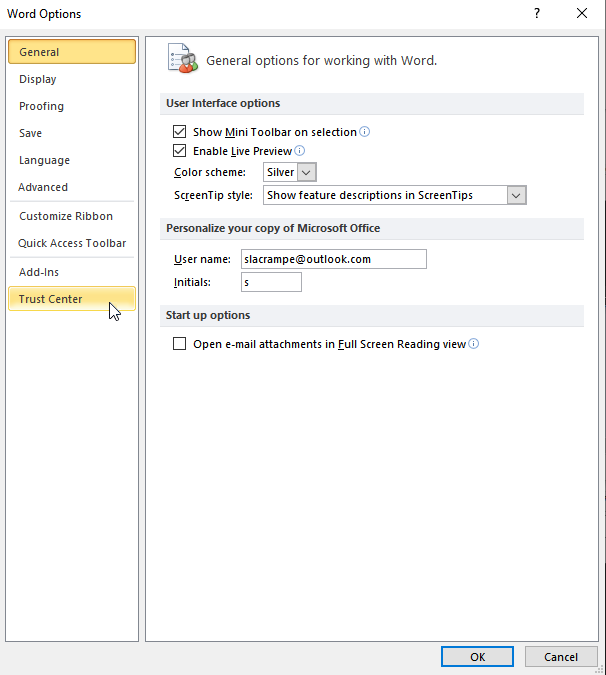Close the Word Options dialog
606x675 pixels.
(x=582, y=13)
